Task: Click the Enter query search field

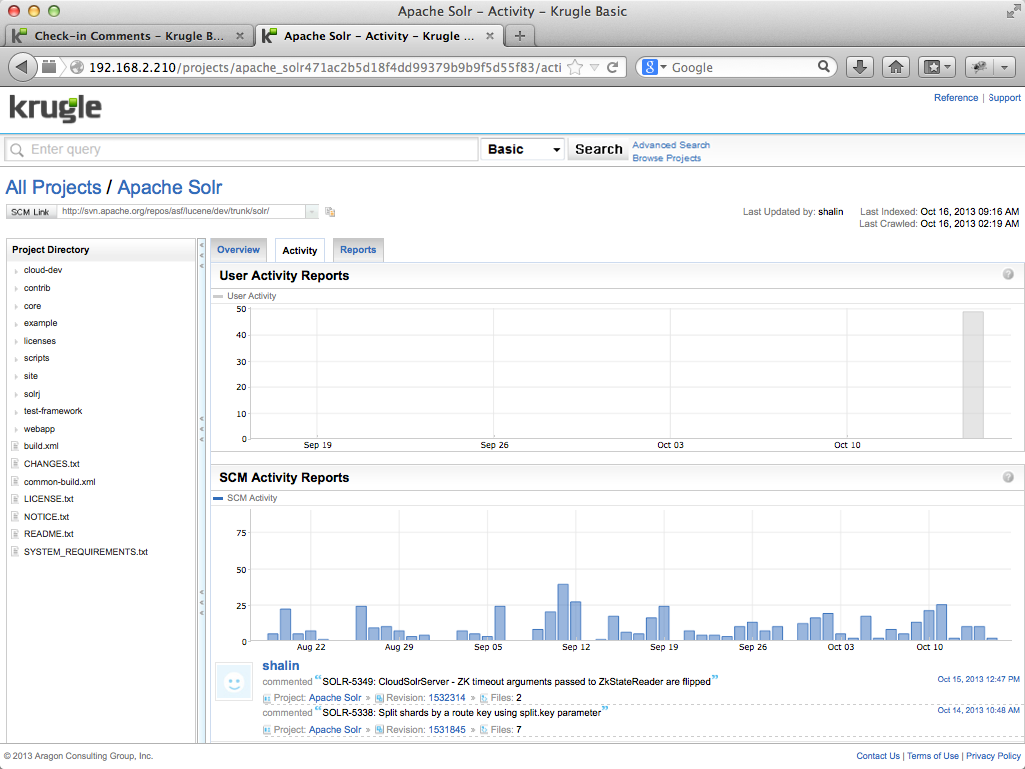Action: click(241, 149)
